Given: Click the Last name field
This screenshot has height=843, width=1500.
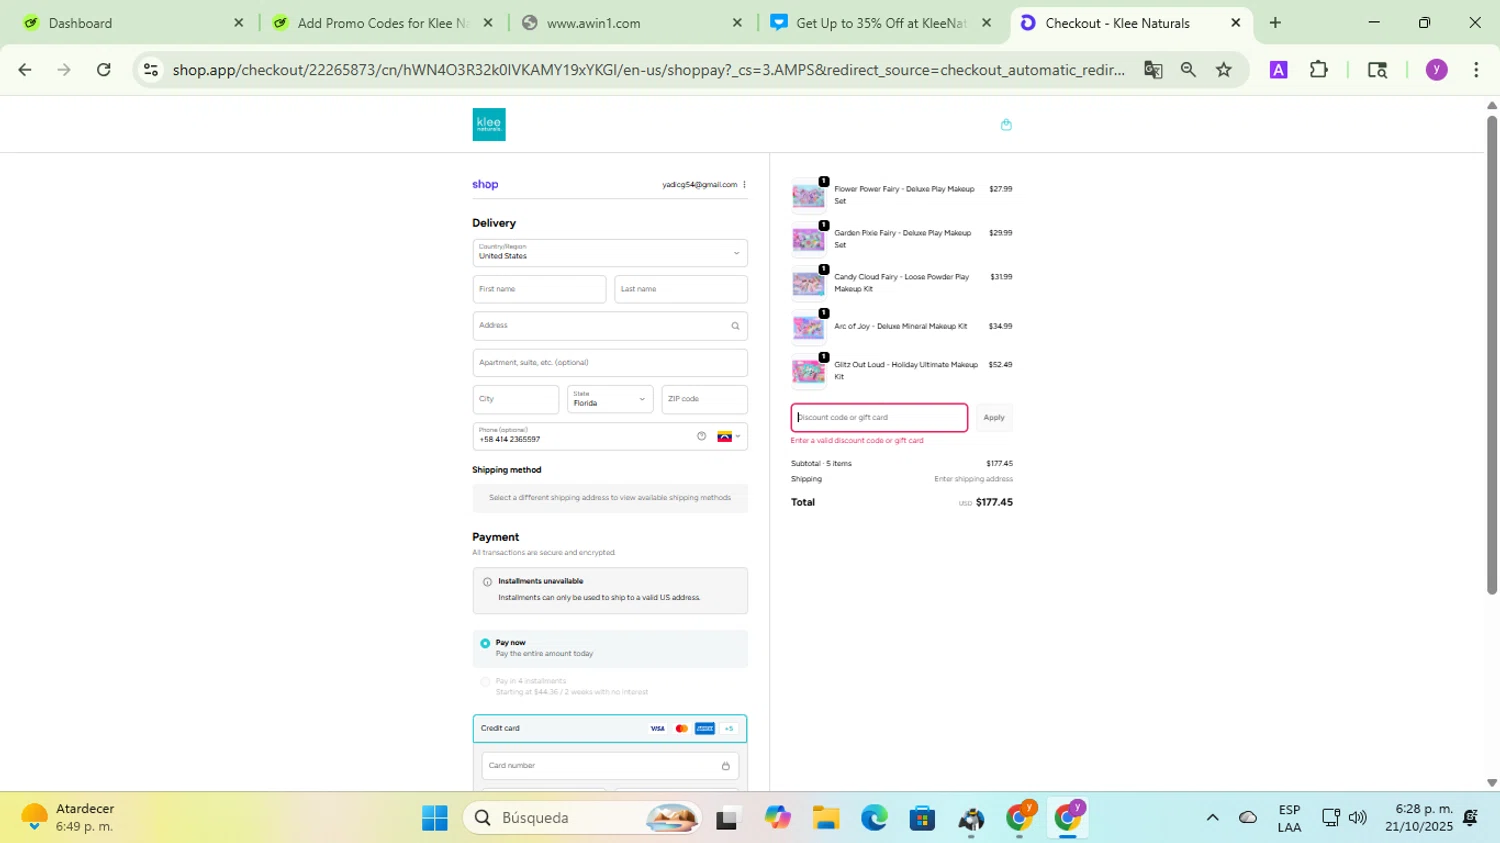Looking at the screenshot, I should coord(681,289).
